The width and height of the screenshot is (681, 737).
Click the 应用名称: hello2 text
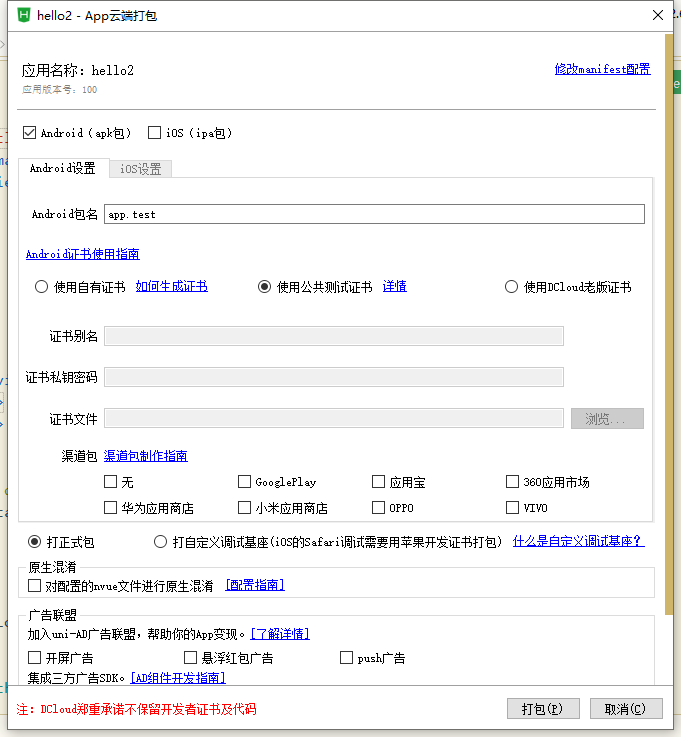pyautogui.click(x=78, y=71)
